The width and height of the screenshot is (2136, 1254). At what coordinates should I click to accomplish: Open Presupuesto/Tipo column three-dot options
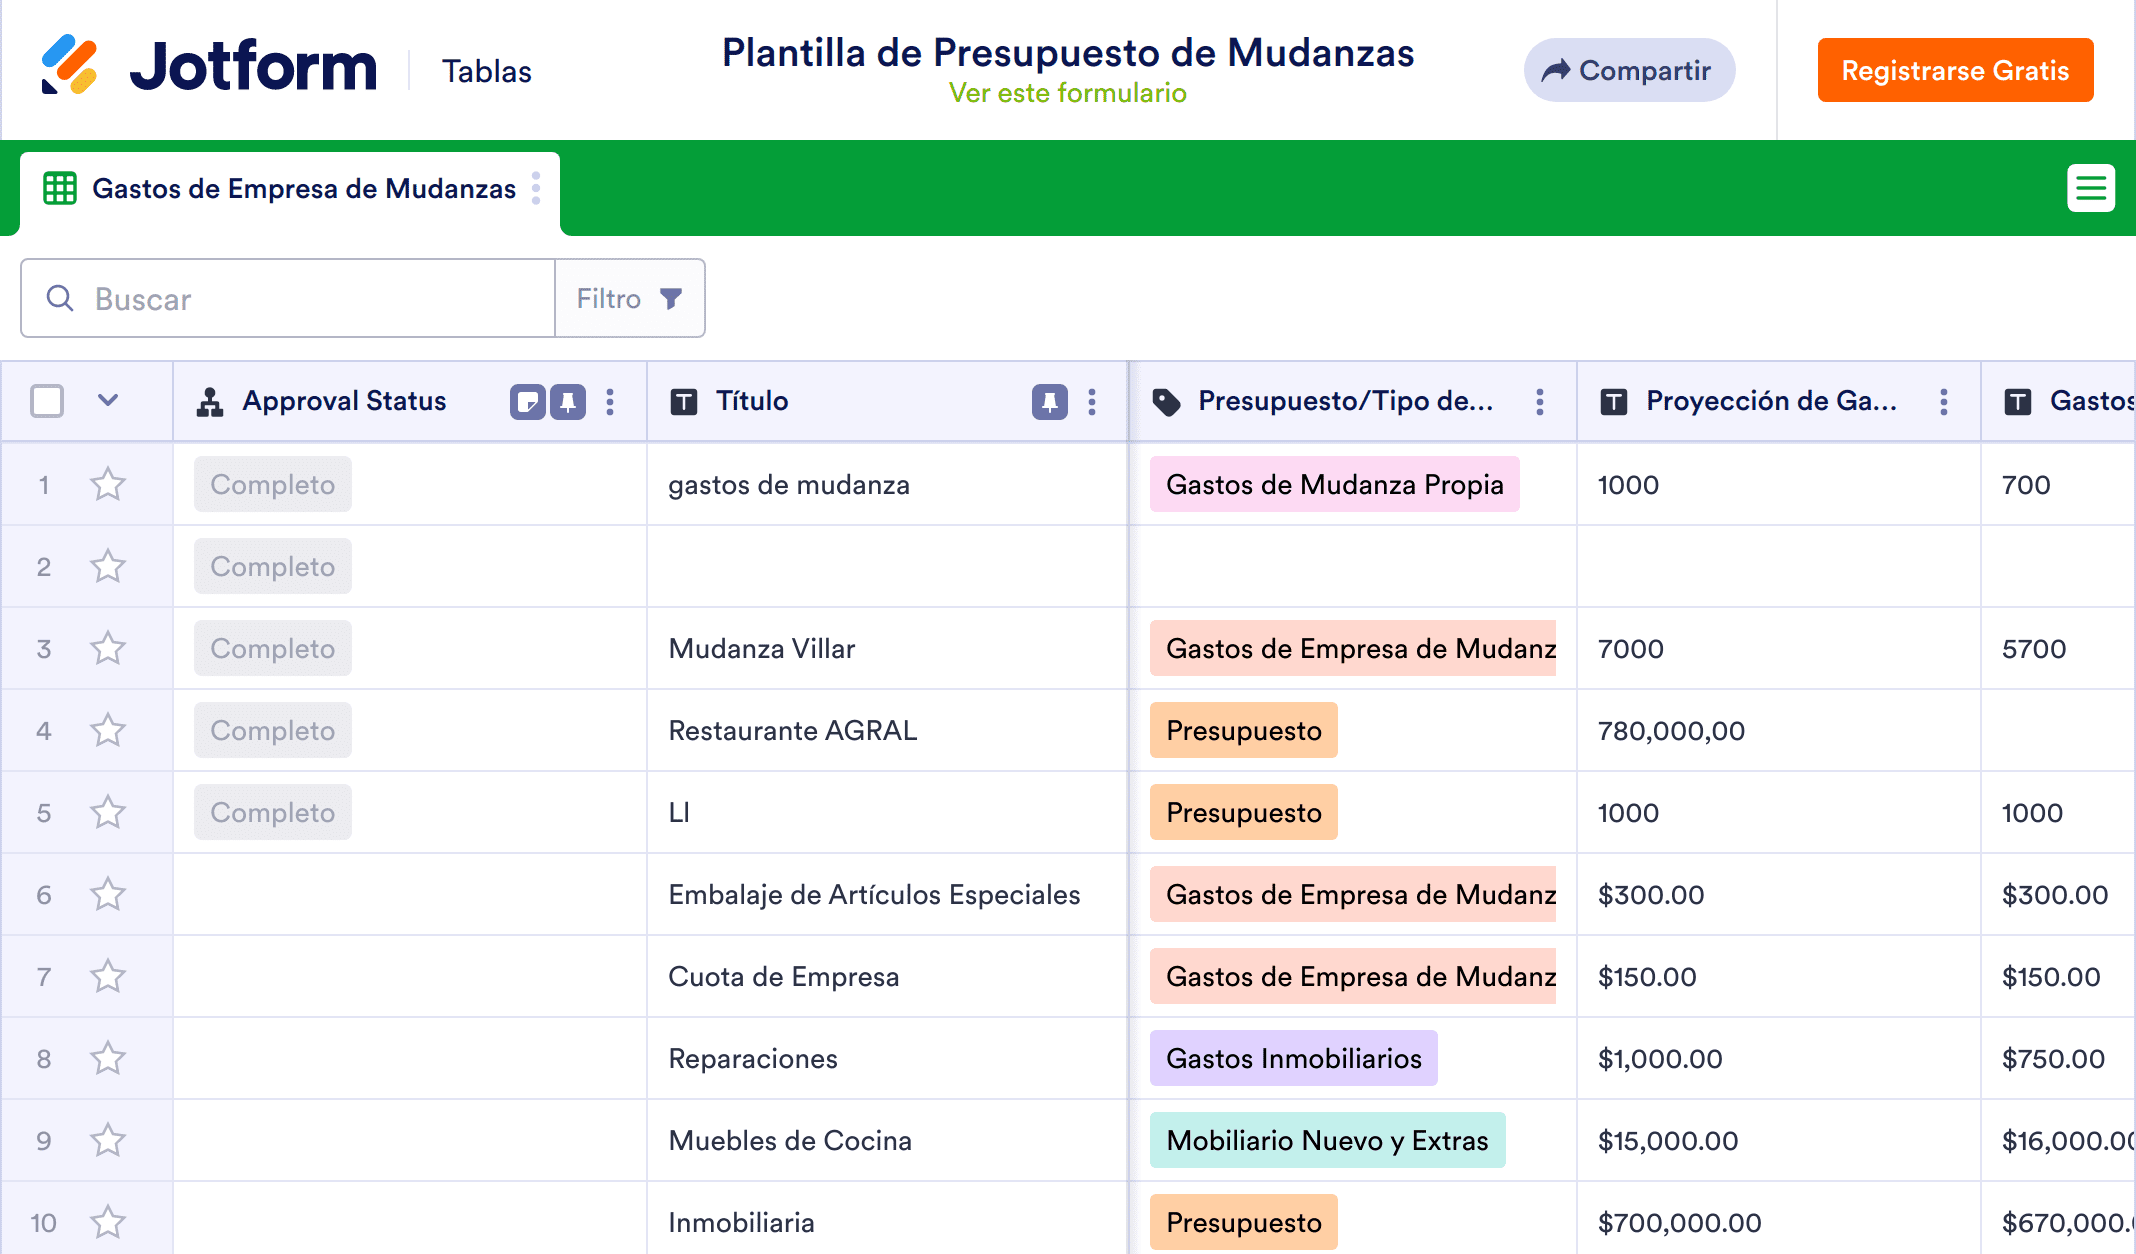point(1540,402)
